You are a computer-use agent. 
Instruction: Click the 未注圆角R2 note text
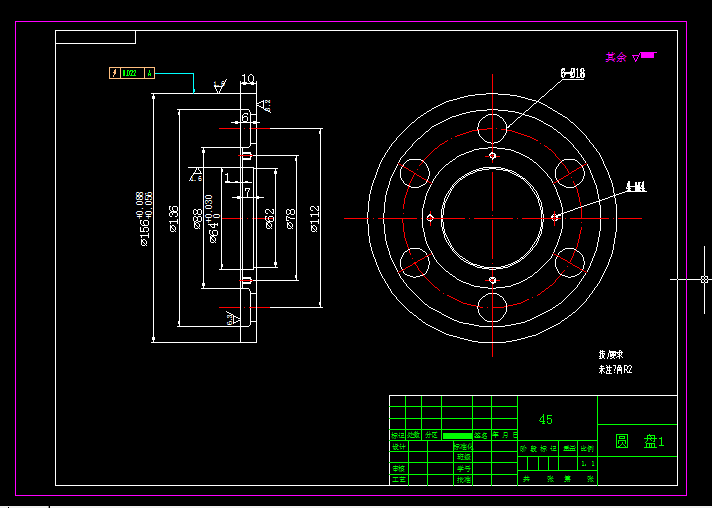click(x=615, y=370)
